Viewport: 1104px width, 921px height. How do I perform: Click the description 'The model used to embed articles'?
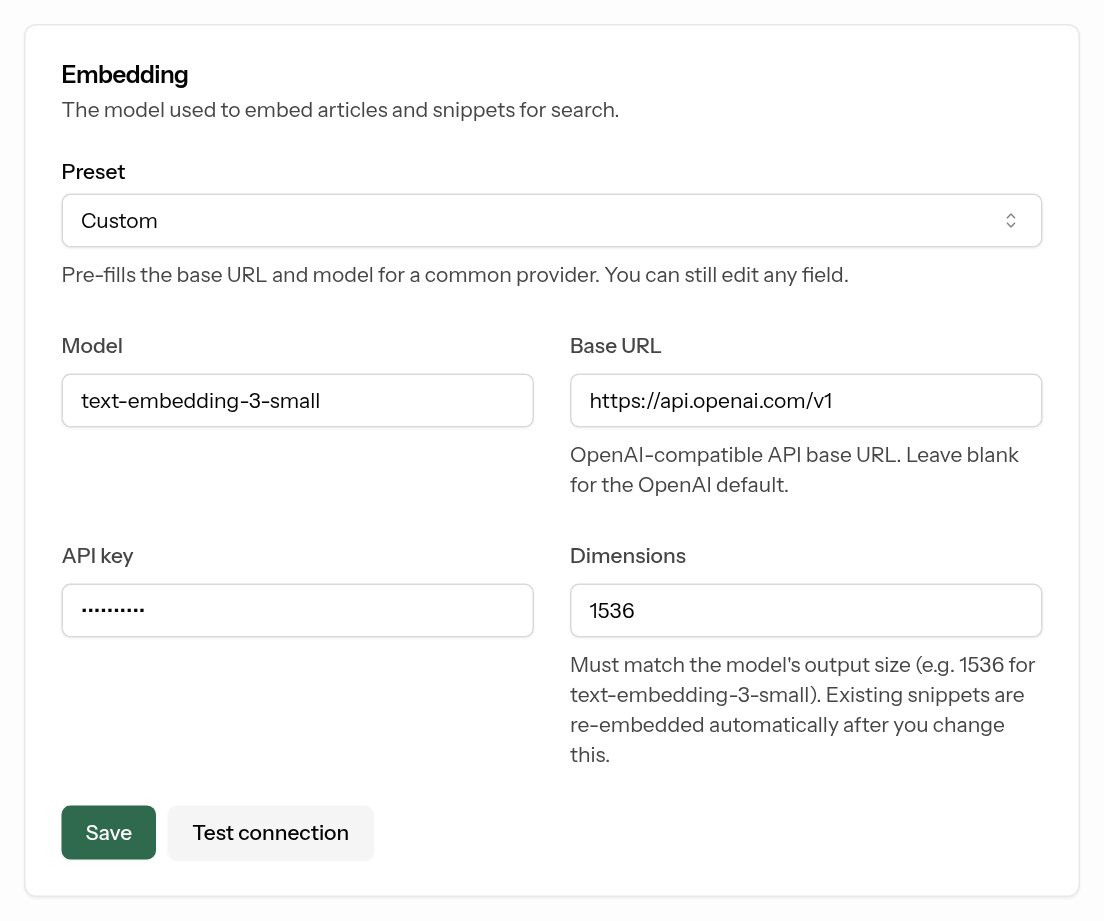340,110
